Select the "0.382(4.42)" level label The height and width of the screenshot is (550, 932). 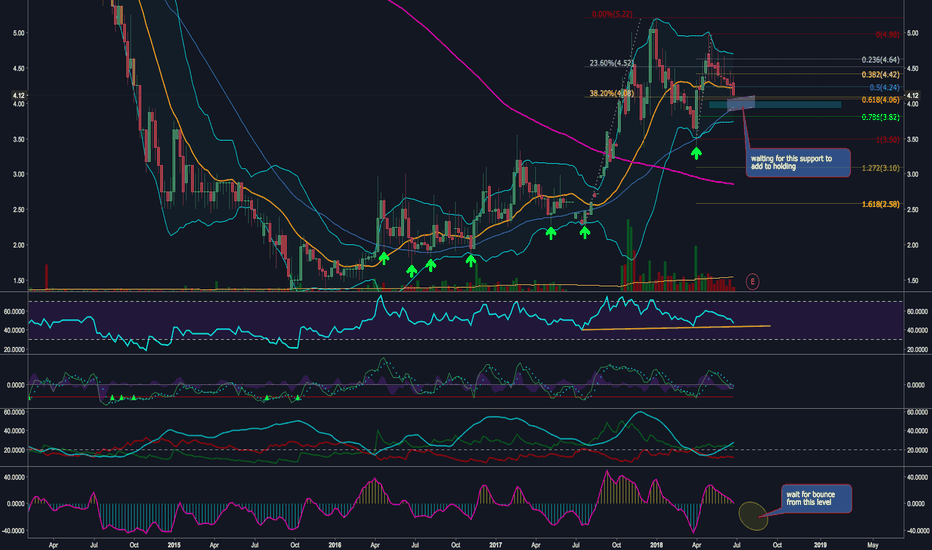[880, 75]
